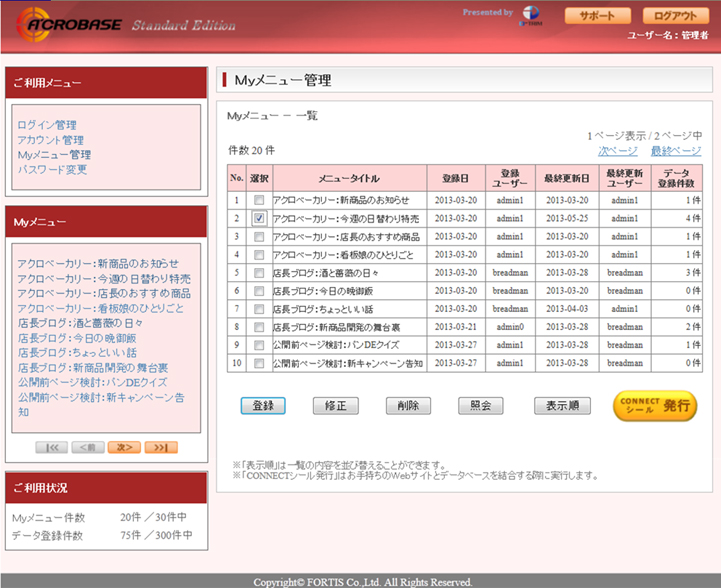Click the 登録 button
The width and height of the screenshot is (721, 588).
point(263,405)
